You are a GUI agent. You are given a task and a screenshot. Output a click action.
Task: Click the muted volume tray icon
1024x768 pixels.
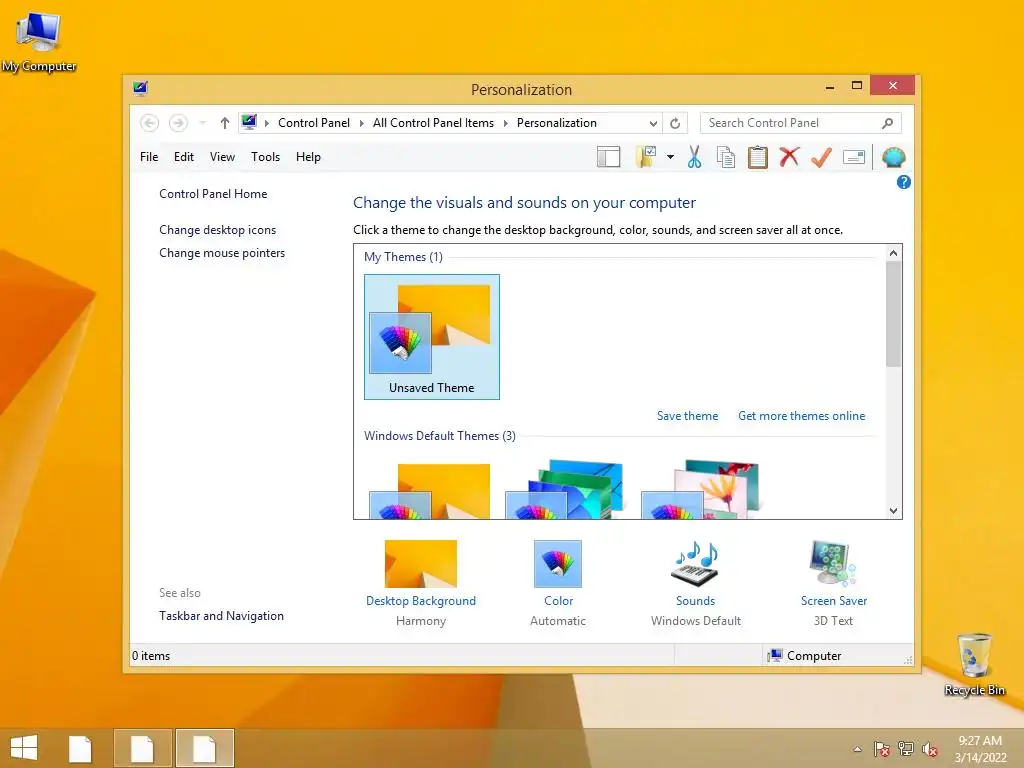coord(929,749)
